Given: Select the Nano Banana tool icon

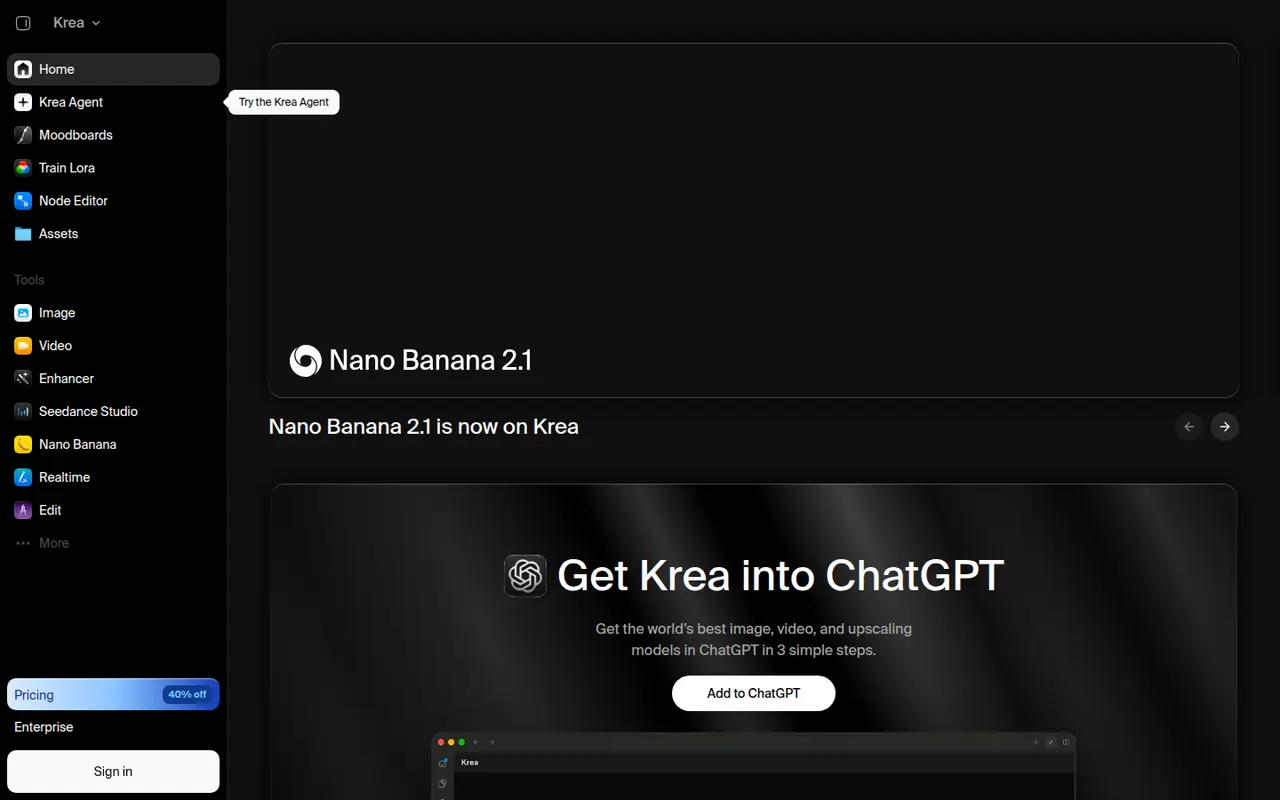Looking at the screenshot, I should (x=23, y=444).
